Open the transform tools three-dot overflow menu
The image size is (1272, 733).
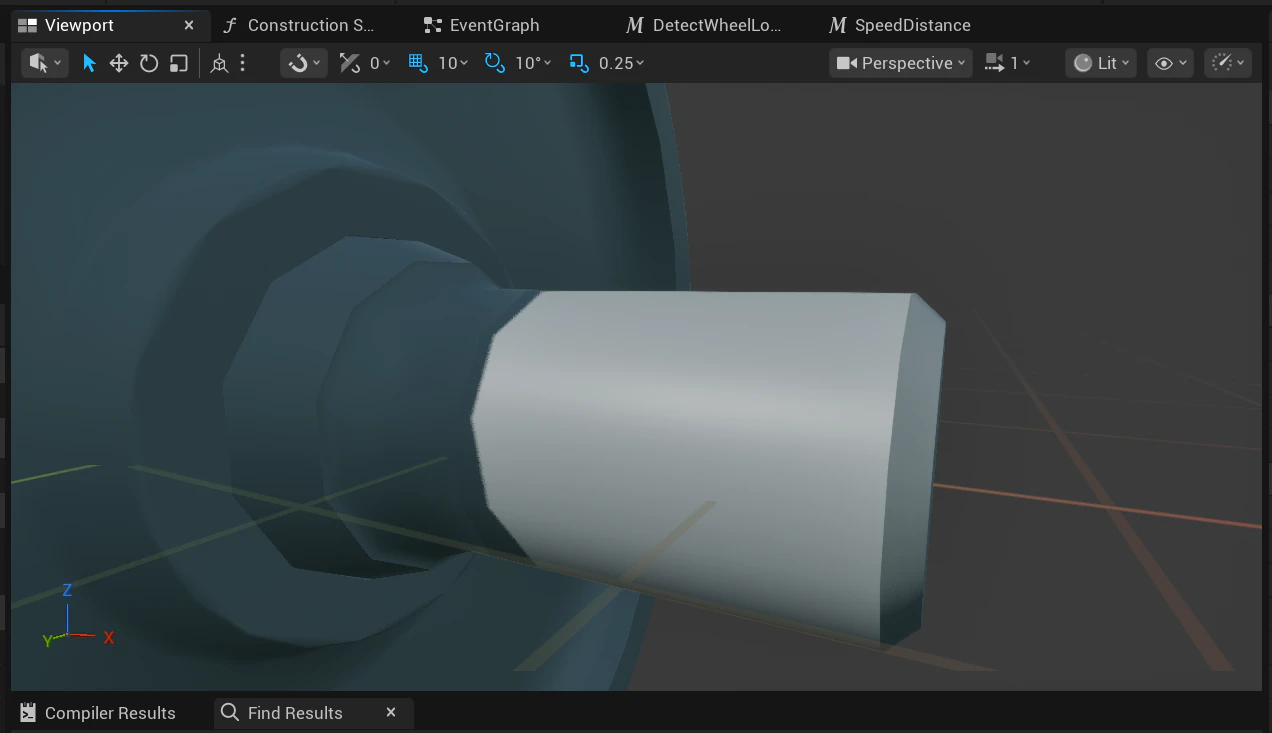[x=242, y=63]
